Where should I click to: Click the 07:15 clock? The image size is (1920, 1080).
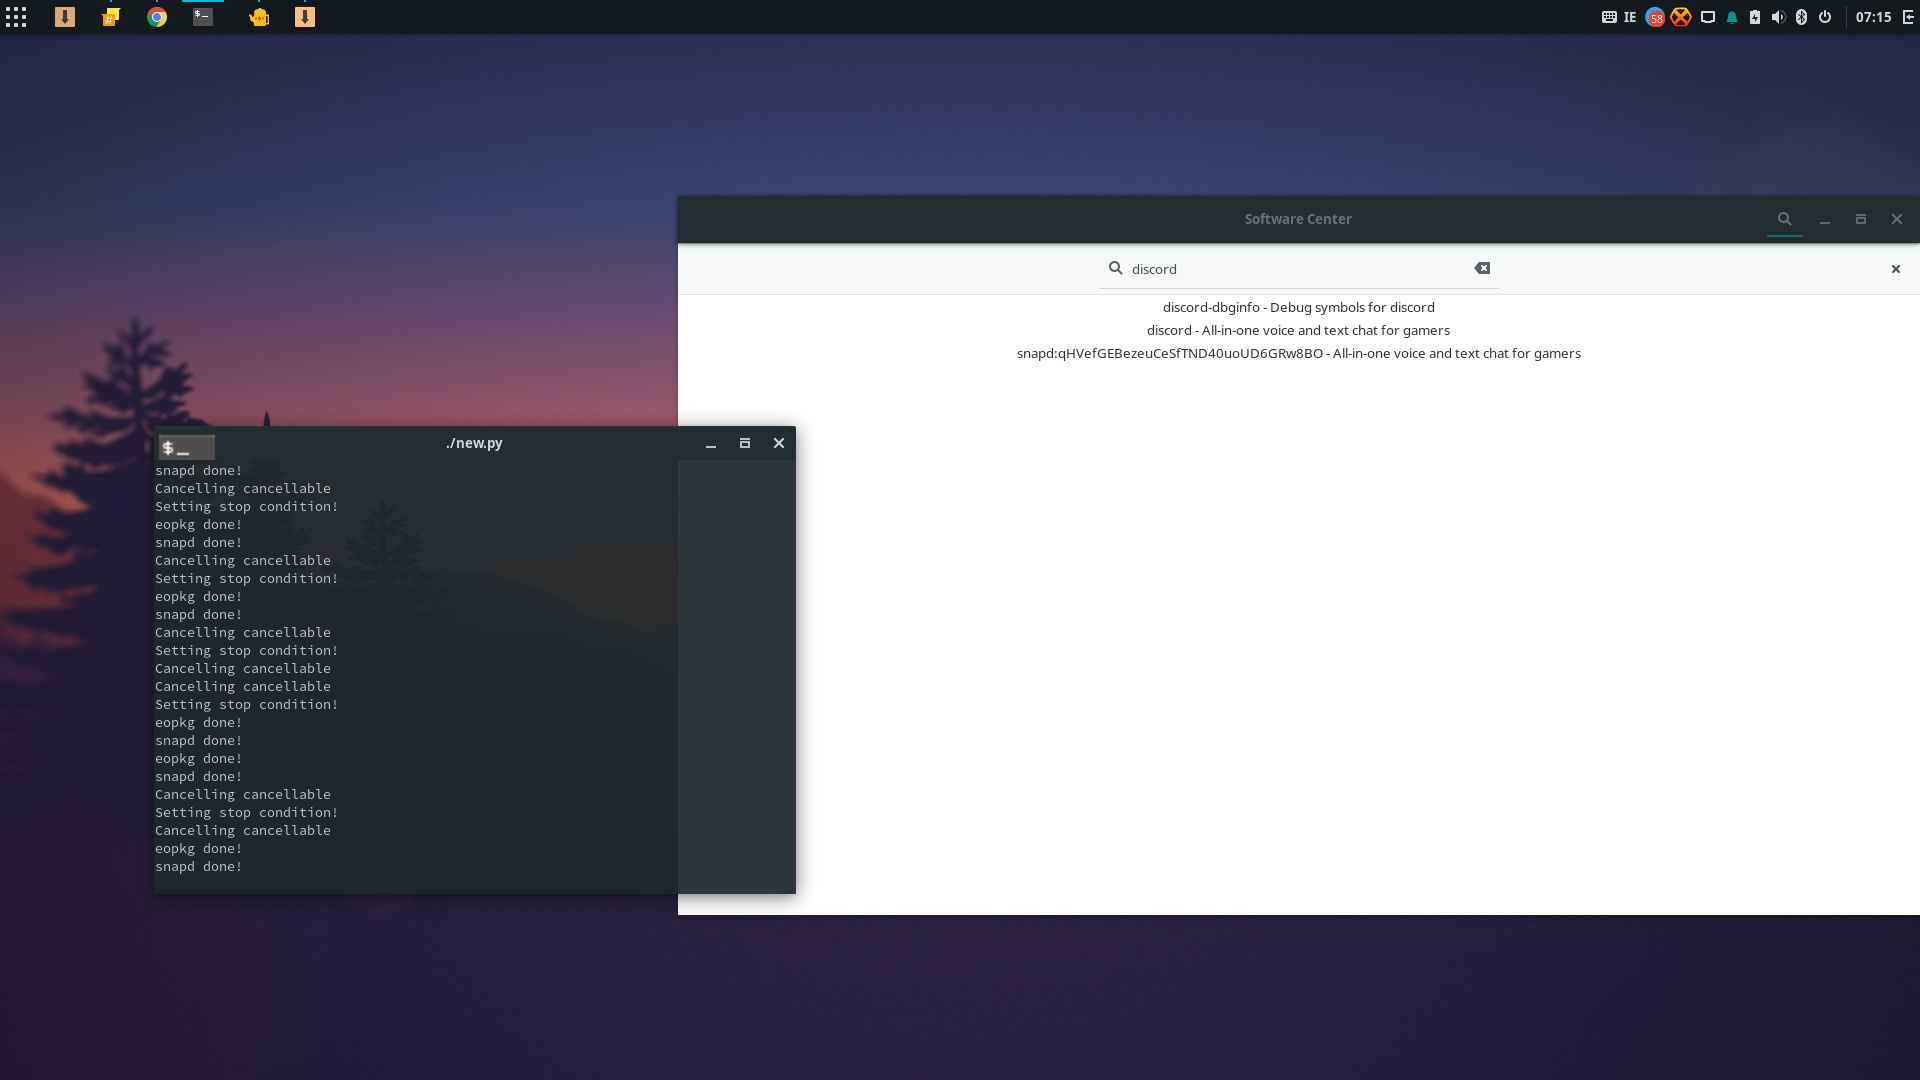1873,17
